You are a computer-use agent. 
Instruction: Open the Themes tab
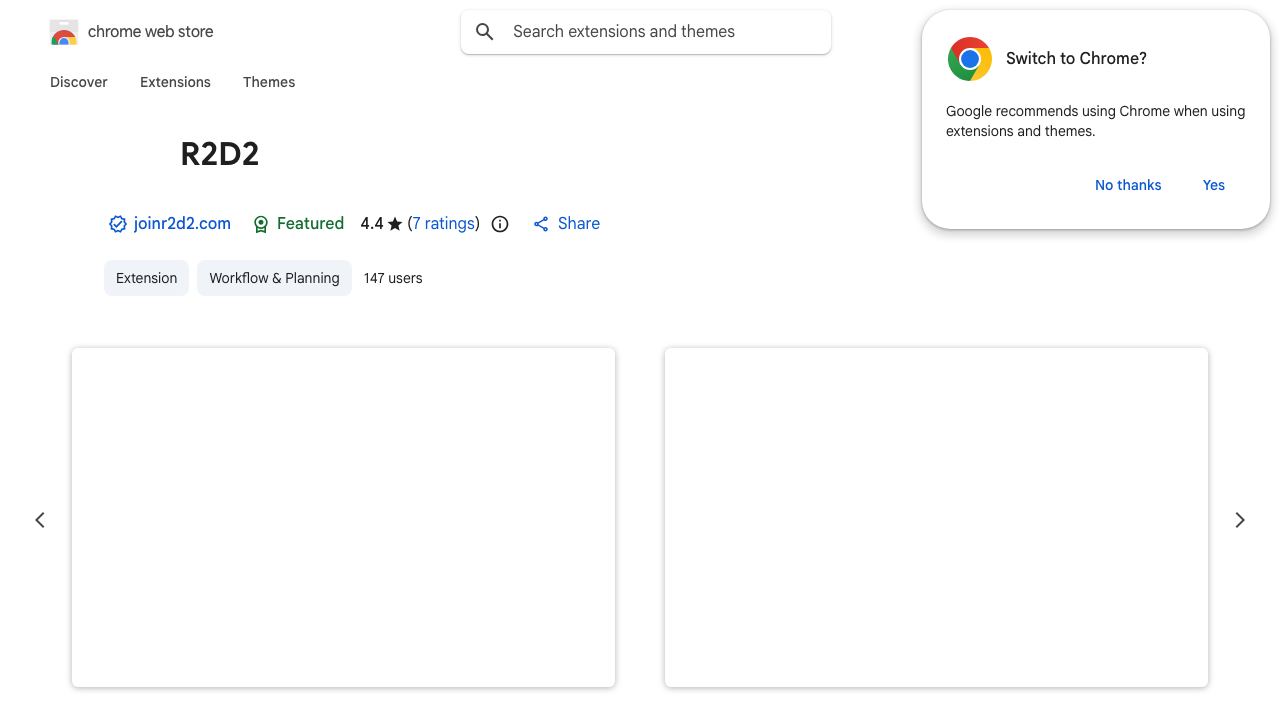coord(269,82)
